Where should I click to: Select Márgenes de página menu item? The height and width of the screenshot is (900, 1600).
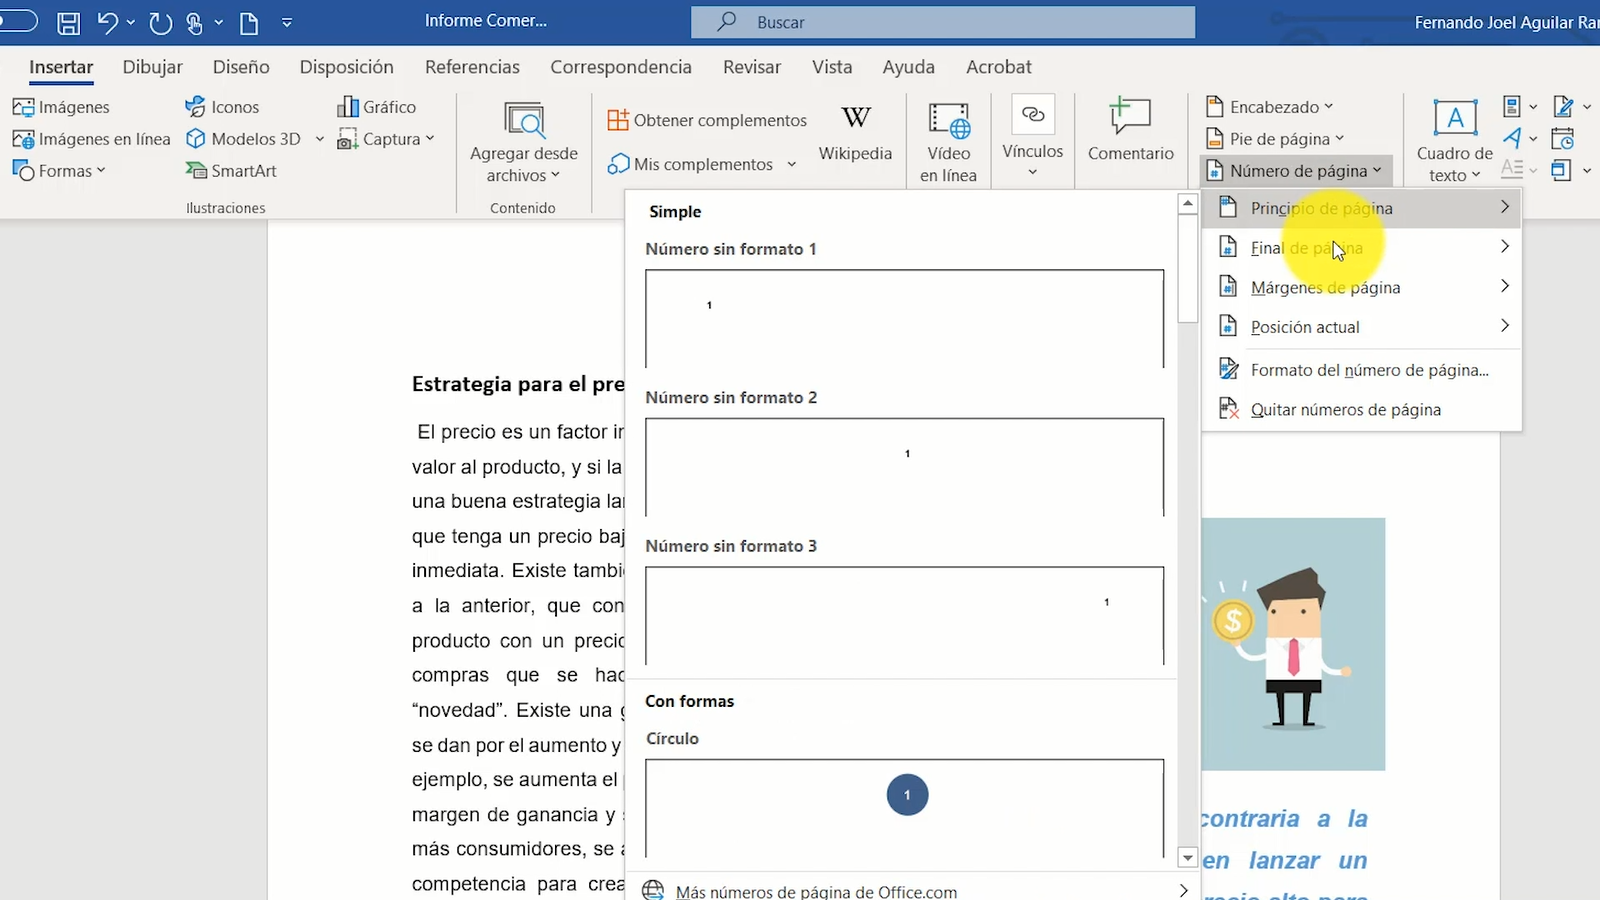[1361, 287]
